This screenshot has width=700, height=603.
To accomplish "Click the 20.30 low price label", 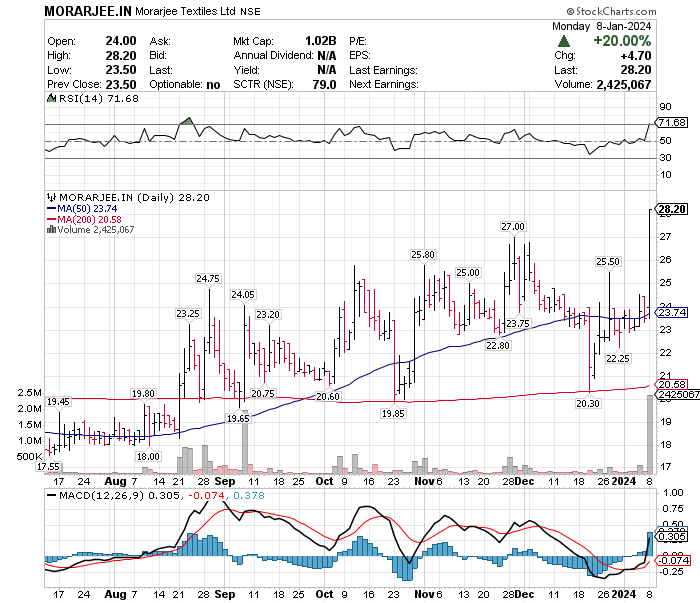I will pos(588,403).
